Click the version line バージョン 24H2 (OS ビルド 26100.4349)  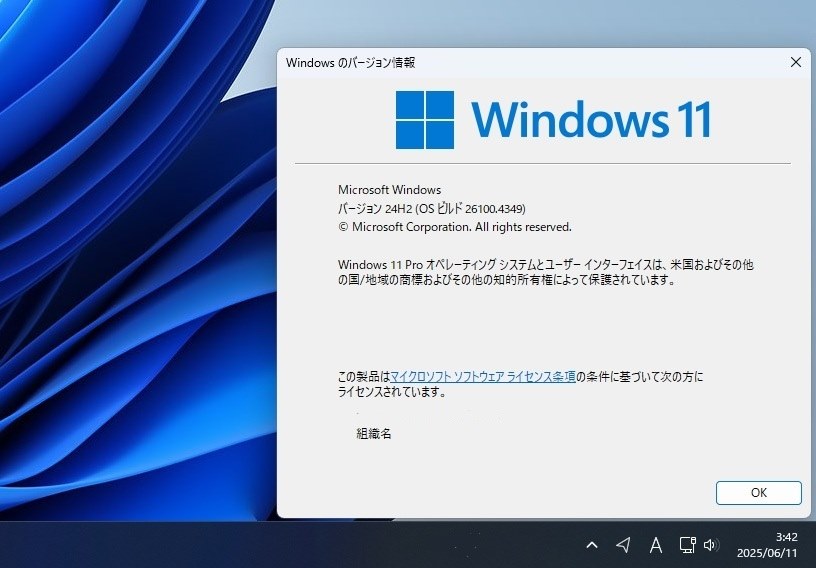432,209
